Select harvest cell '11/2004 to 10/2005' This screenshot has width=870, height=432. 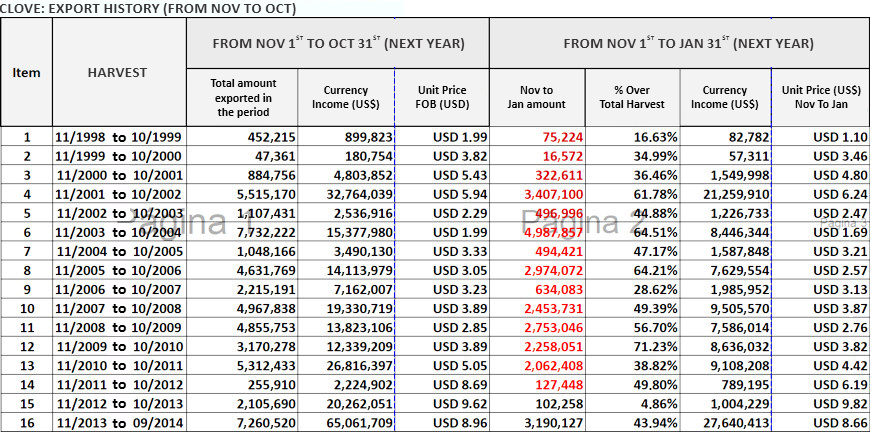click(119, 252)
